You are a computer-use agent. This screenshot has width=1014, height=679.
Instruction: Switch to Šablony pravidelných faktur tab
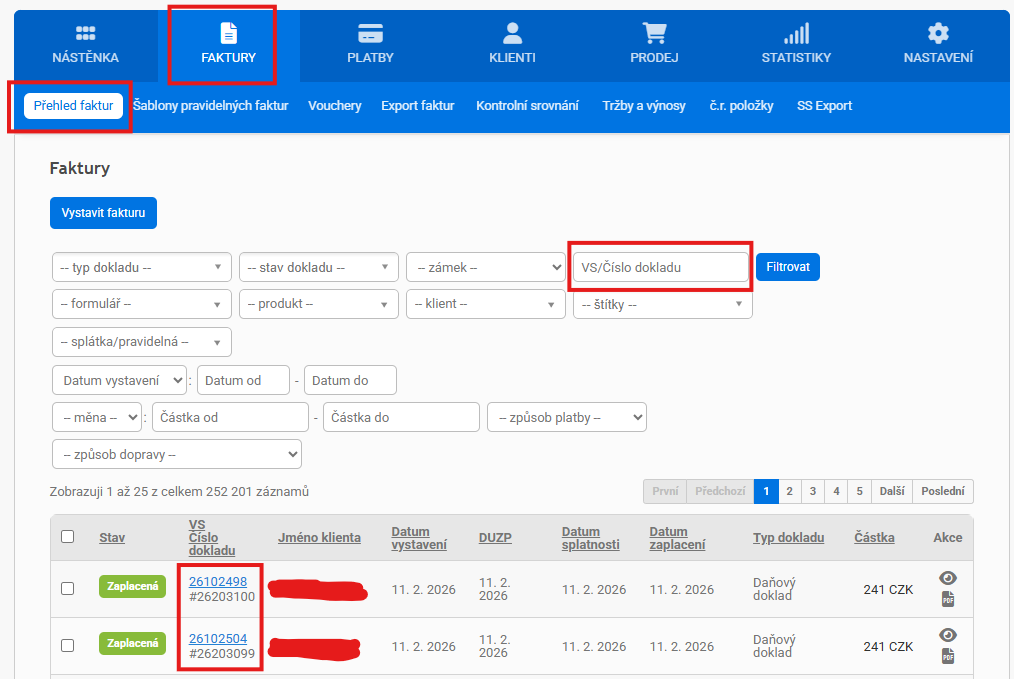(211, 105)
